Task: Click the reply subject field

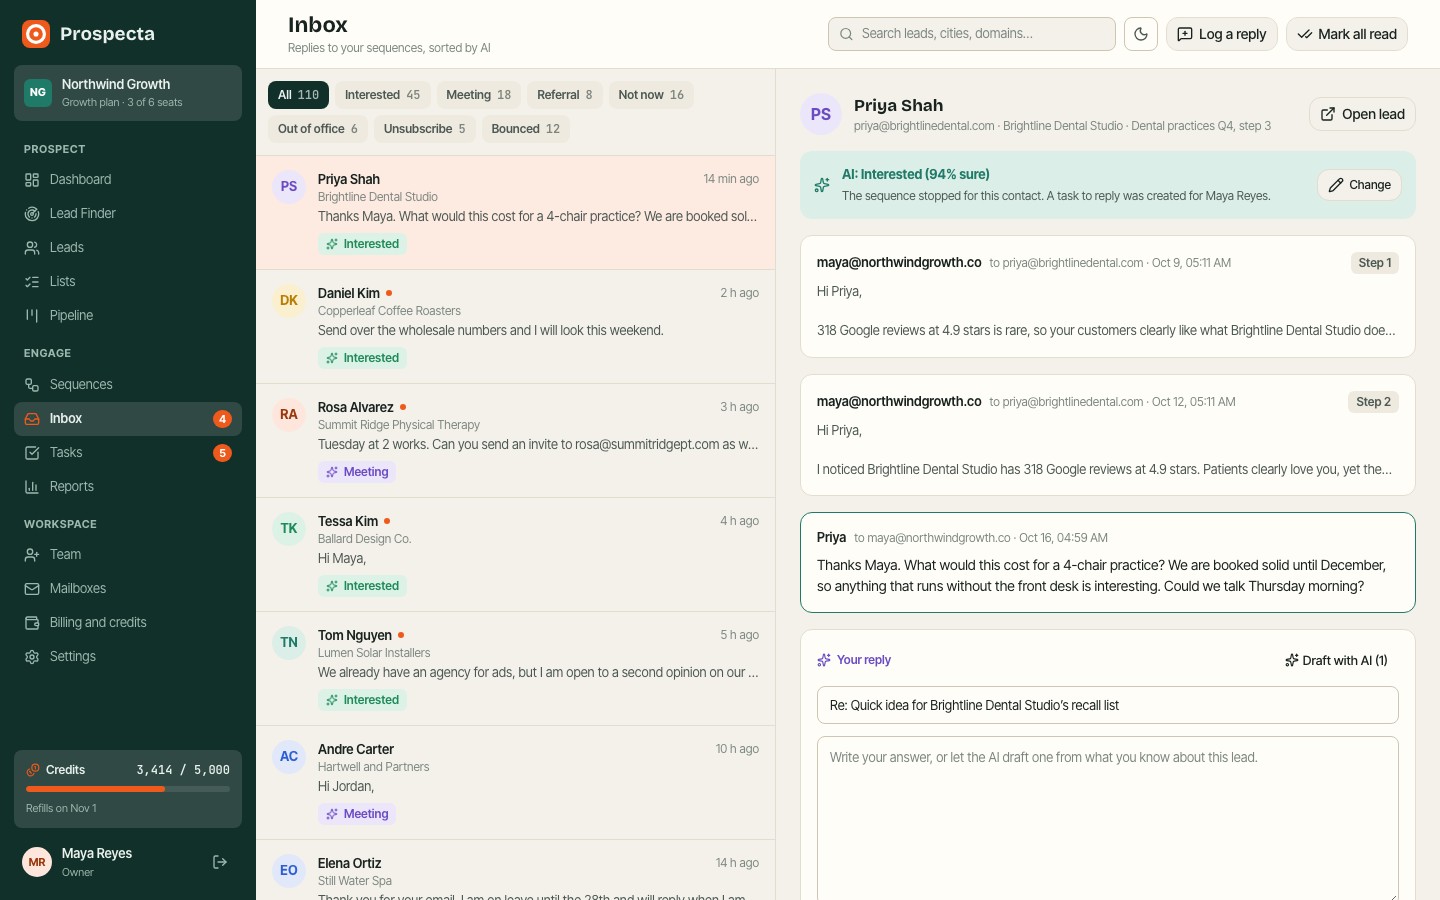Action: click(1108, 705)
